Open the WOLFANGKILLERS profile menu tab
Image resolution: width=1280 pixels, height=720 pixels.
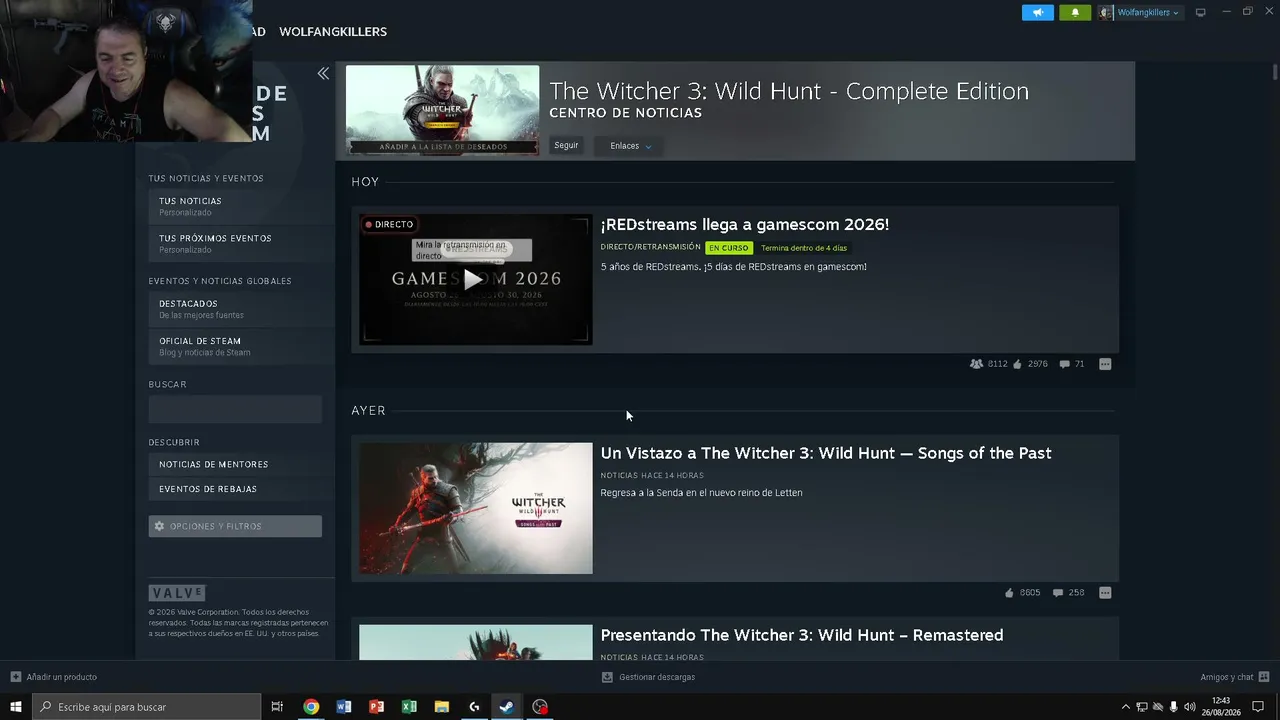click(x=333, y=32)
